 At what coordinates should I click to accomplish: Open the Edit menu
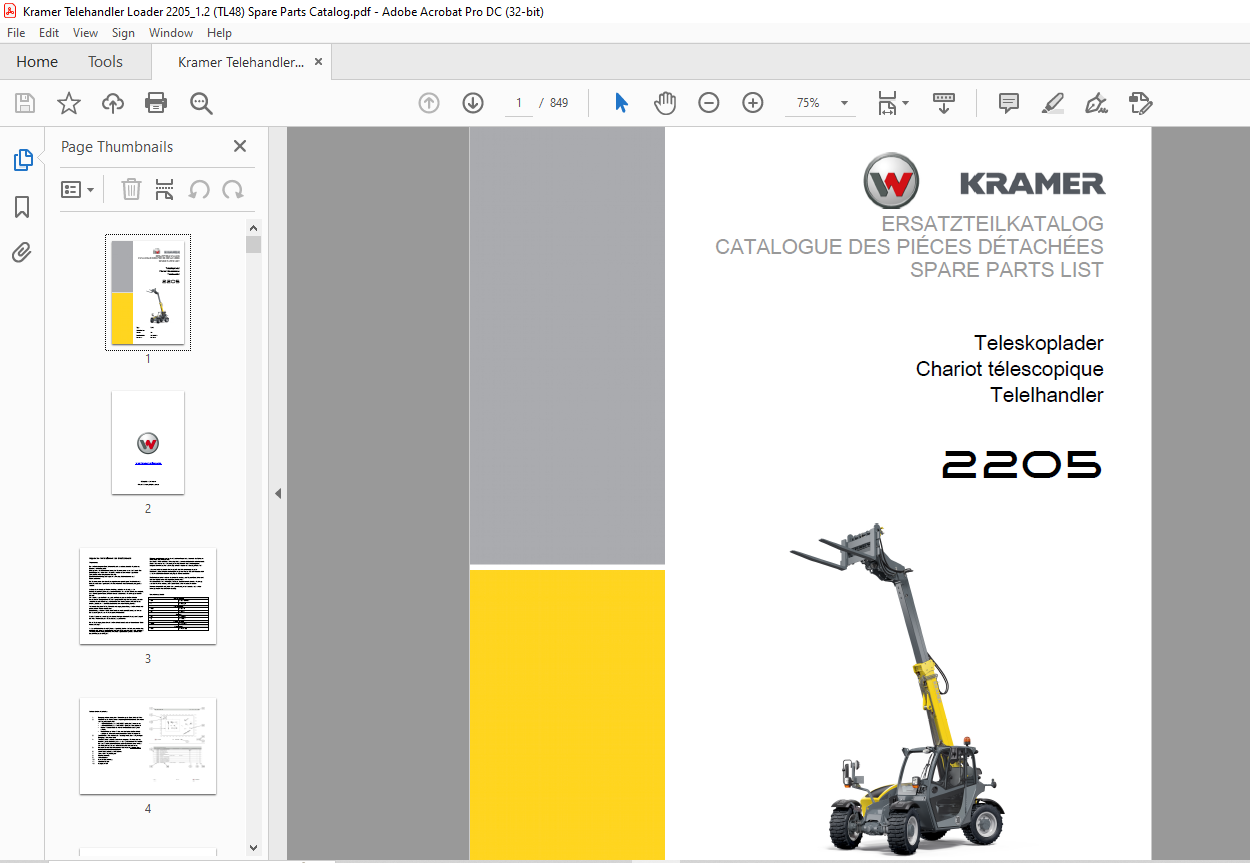click(49, 33)
